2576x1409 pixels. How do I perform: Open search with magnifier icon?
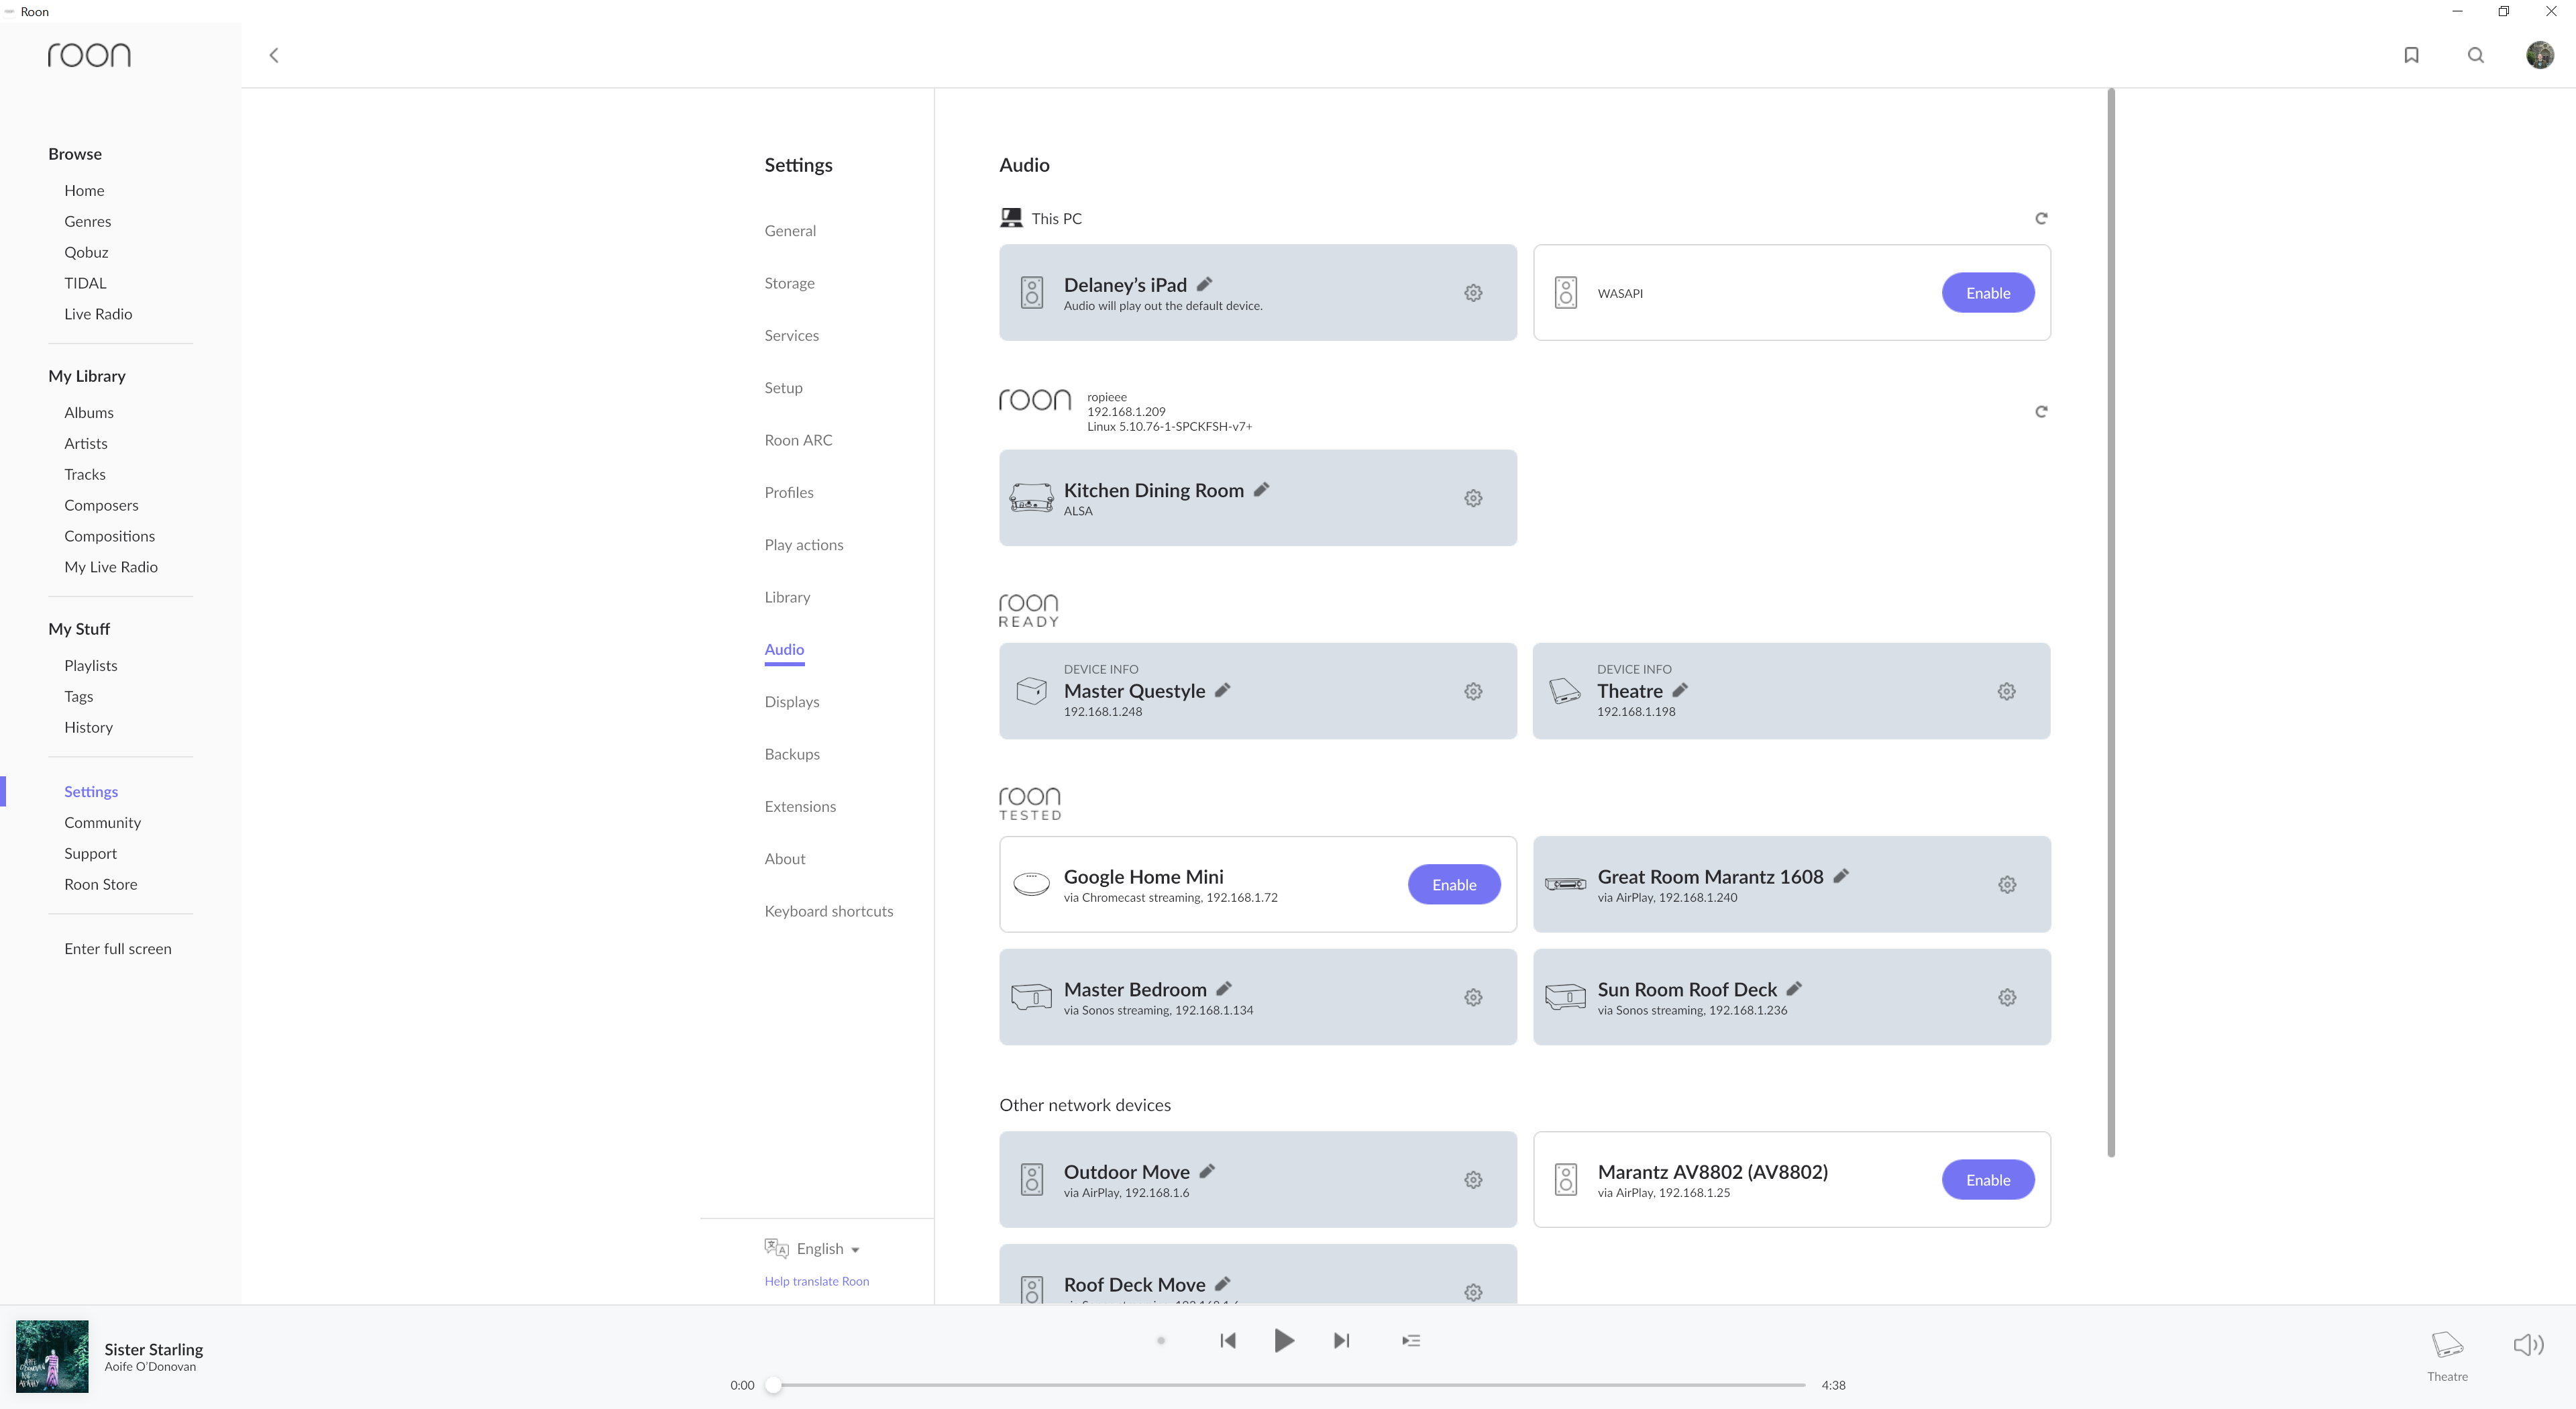pyautogui.click(x=2476, y=55)
